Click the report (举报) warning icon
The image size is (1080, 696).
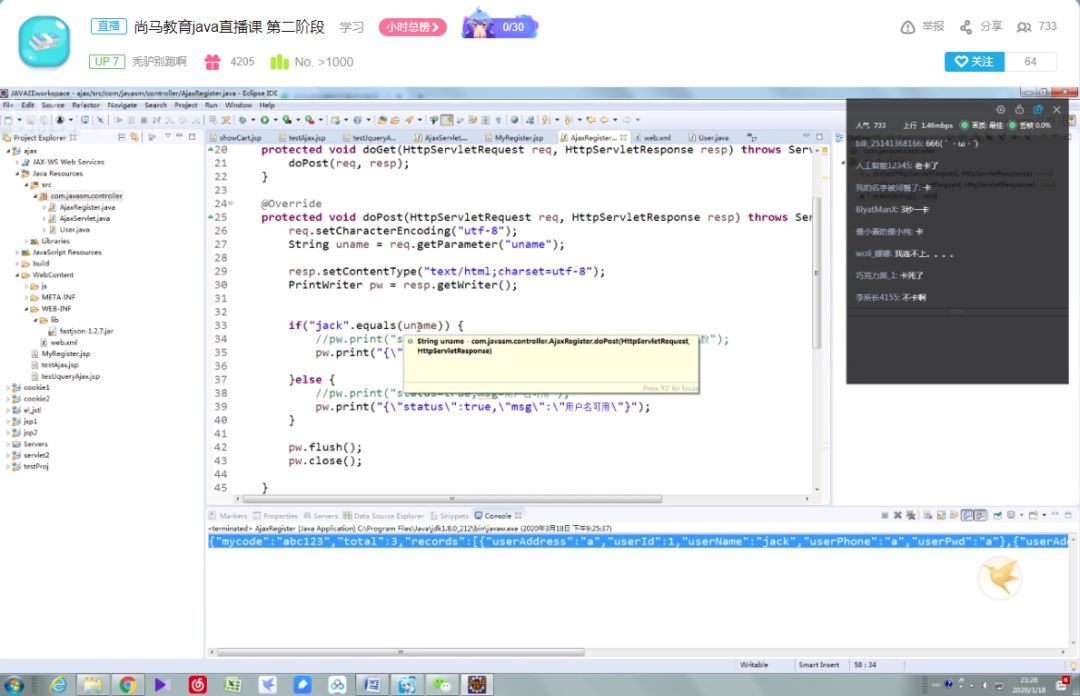(908, 27)
